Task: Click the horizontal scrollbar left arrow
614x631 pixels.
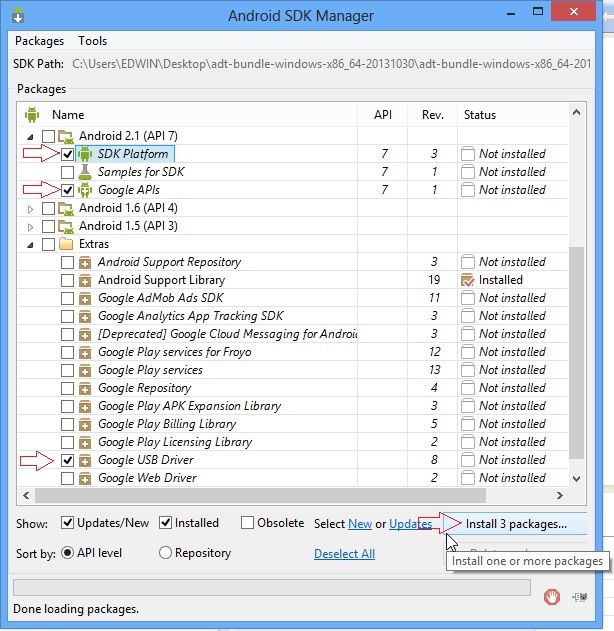Action: pos(26,496)
